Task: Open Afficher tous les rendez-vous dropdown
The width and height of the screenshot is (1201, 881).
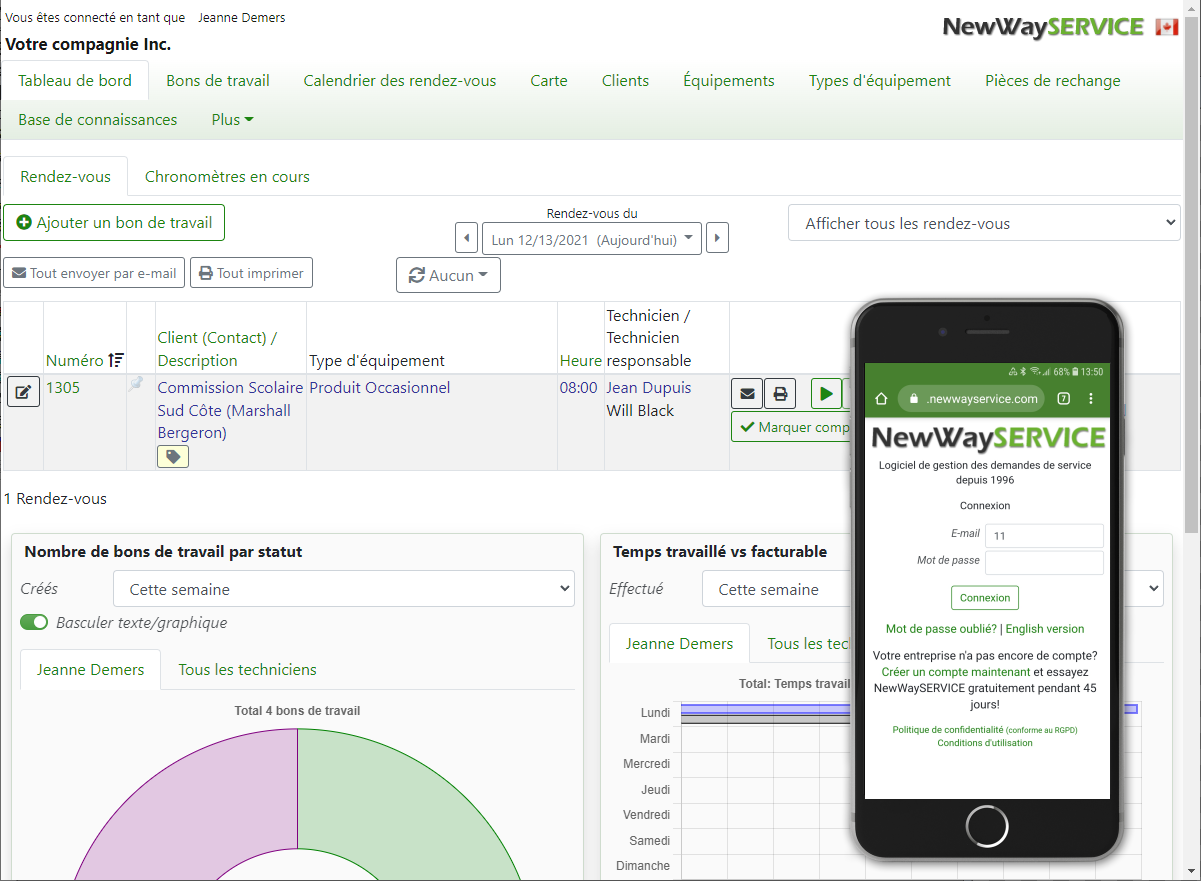Action: [984, 224]
